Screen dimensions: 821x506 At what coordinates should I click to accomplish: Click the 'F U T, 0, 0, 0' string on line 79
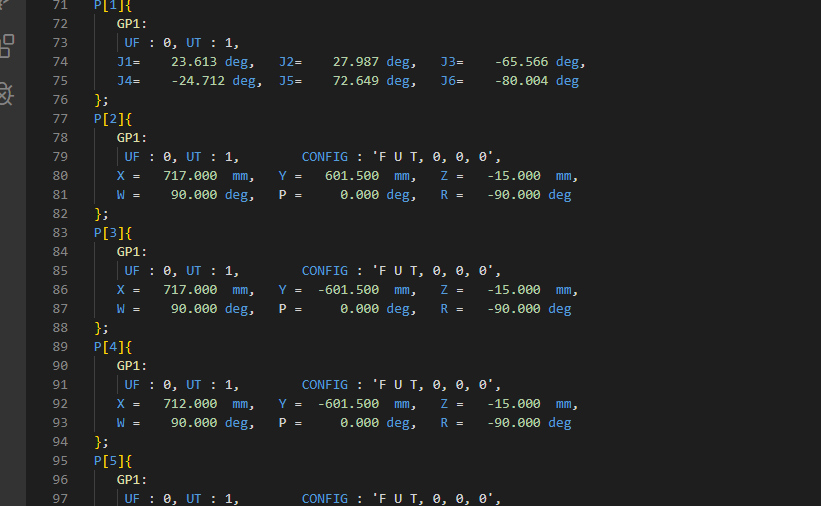coord(434,157)
